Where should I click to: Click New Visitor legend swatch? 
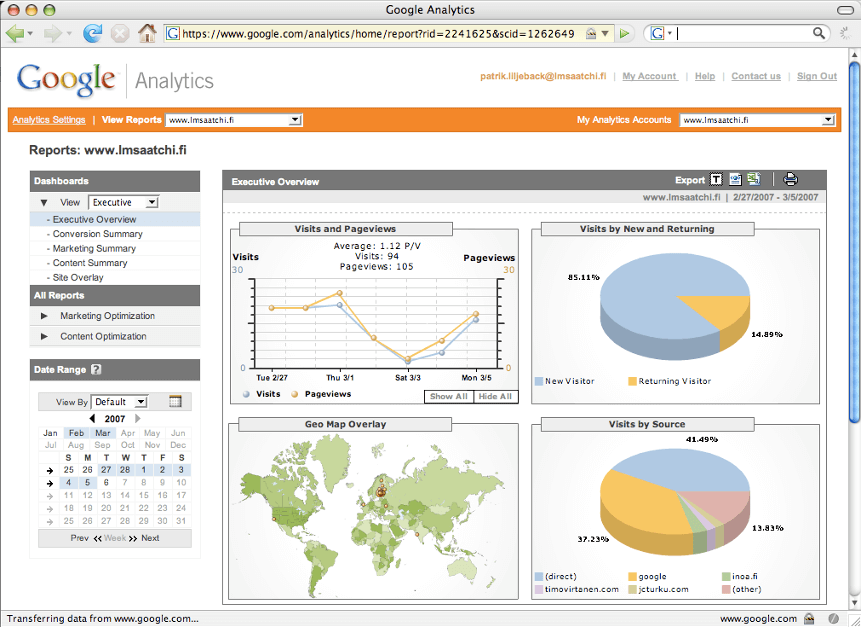click(x=539, y=382)
